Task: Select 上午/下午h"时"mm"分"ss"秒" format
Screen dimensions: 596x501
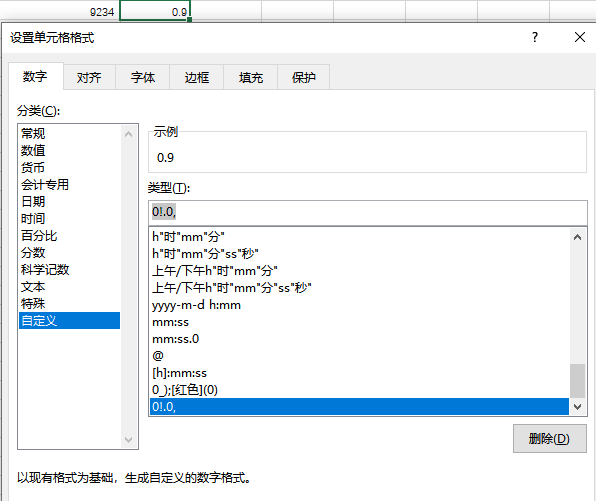Action: click(360, 288)
